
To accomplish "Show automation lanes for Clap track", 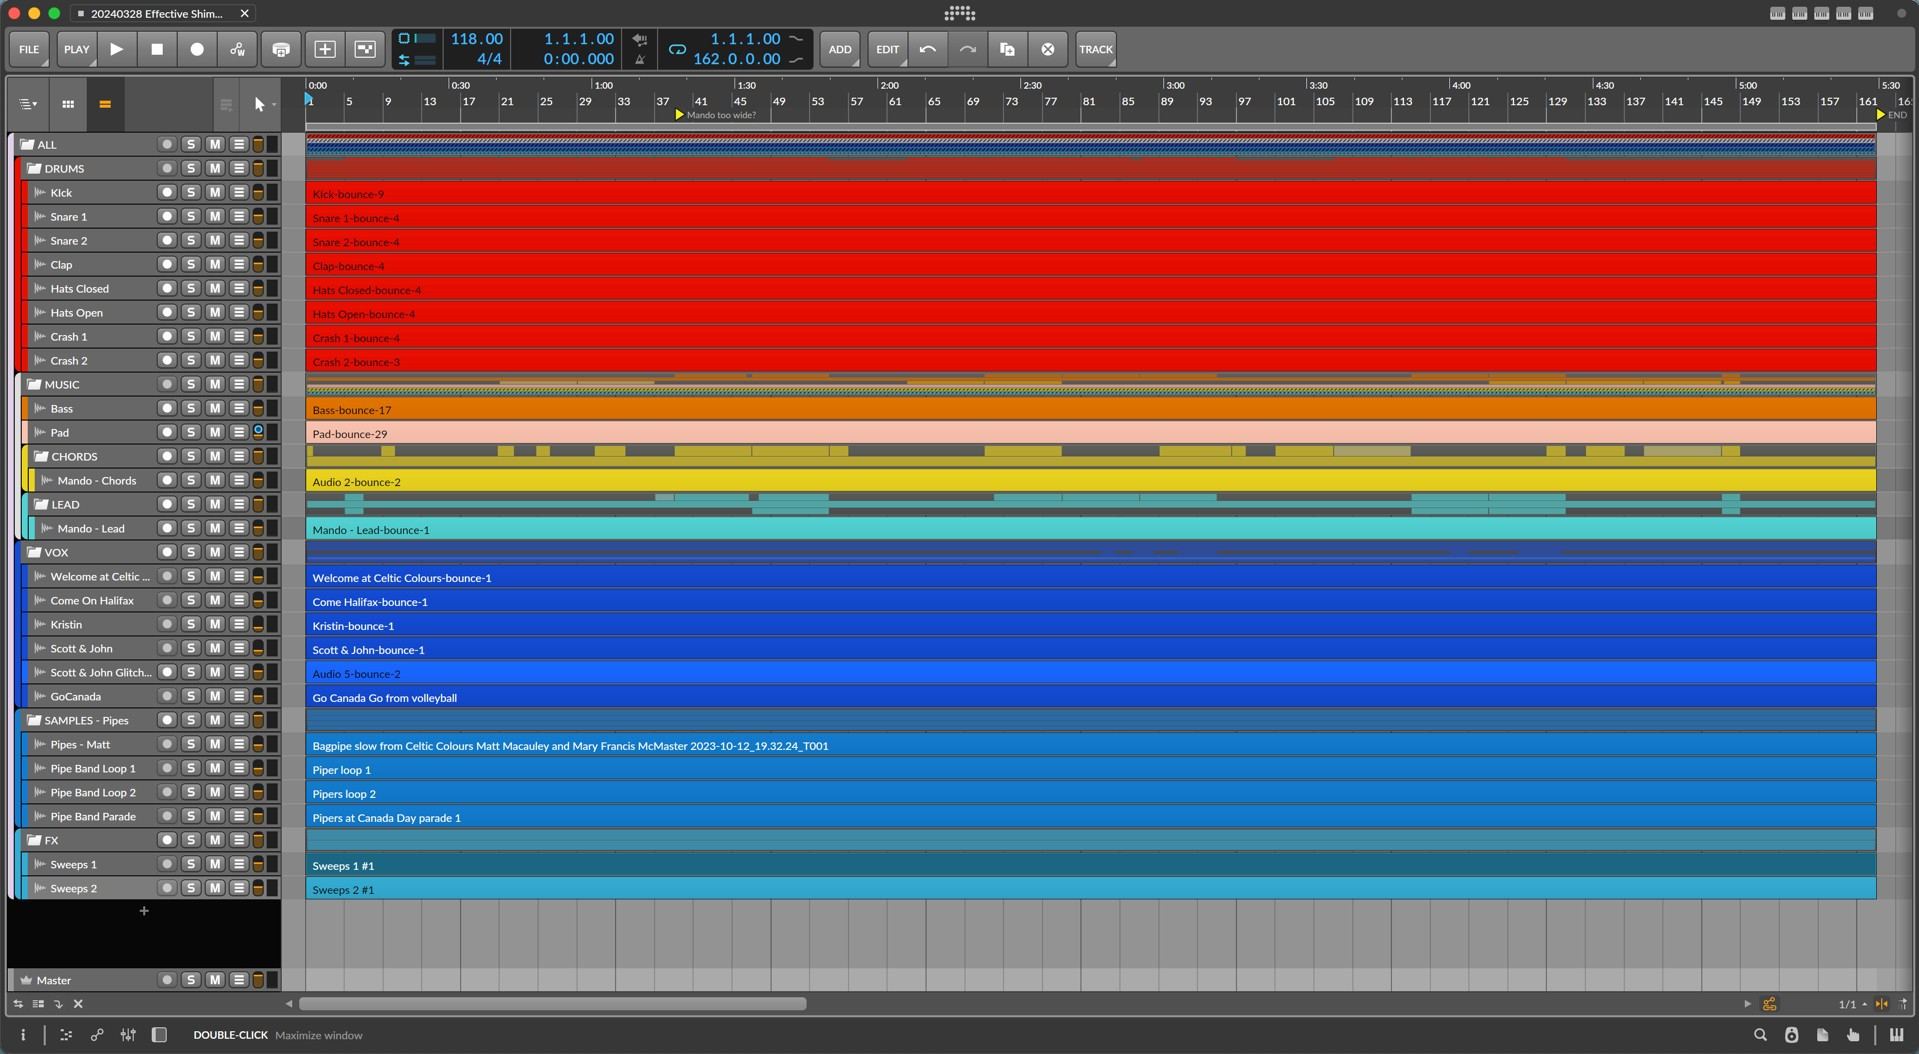I will pyautogui.click(x=239, y=265).
